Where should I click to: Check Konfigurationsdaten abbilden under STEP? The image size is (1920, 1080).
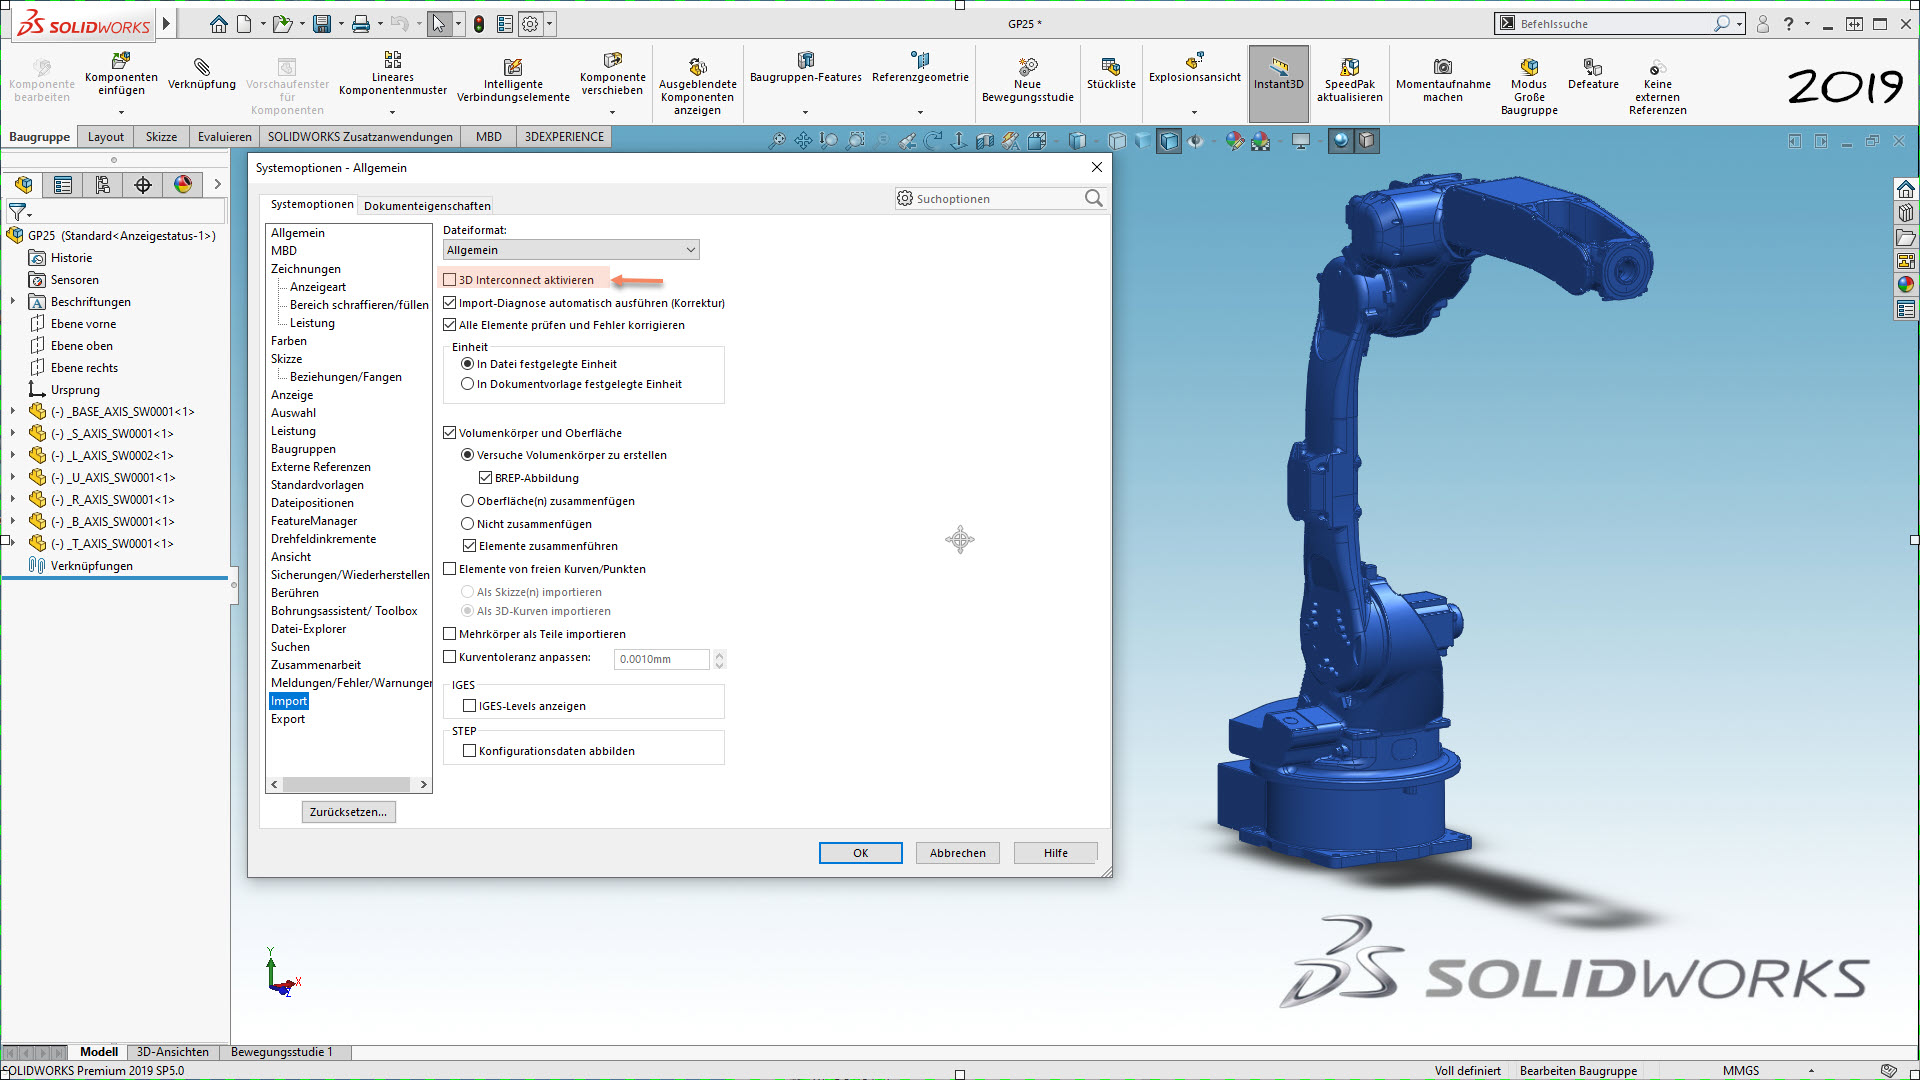(470, 751)
